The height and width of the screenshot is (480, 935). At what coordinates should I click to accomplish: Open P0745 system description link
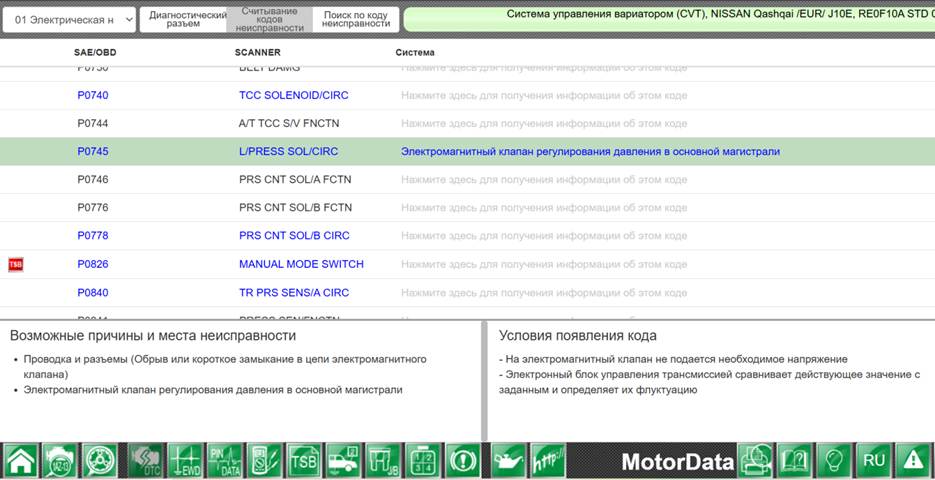click(x=590, y=151)
